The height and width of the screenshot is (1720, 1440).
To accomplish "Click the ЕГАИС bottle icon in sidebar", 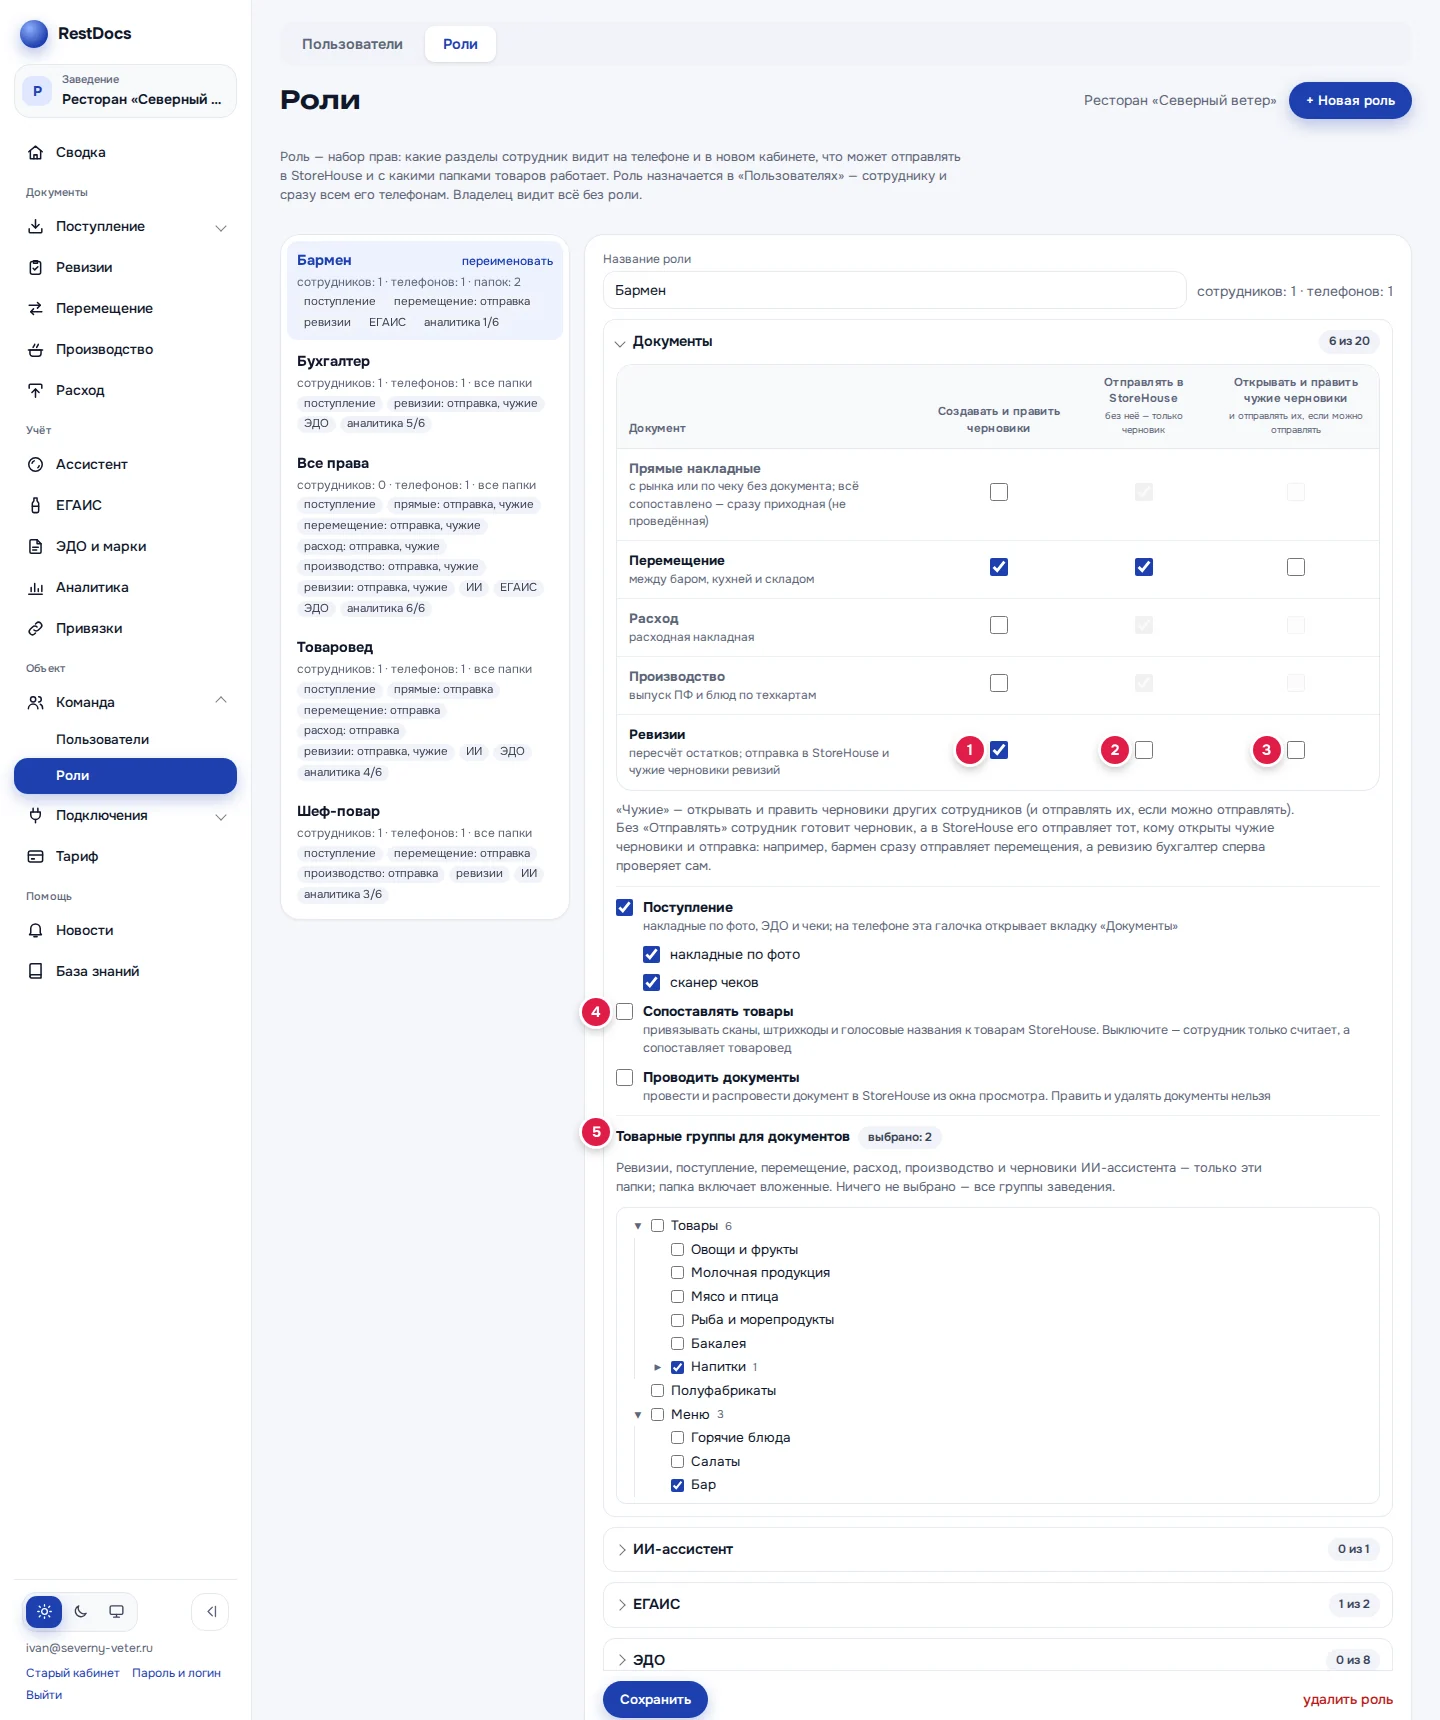I will [x=36, y=506].
